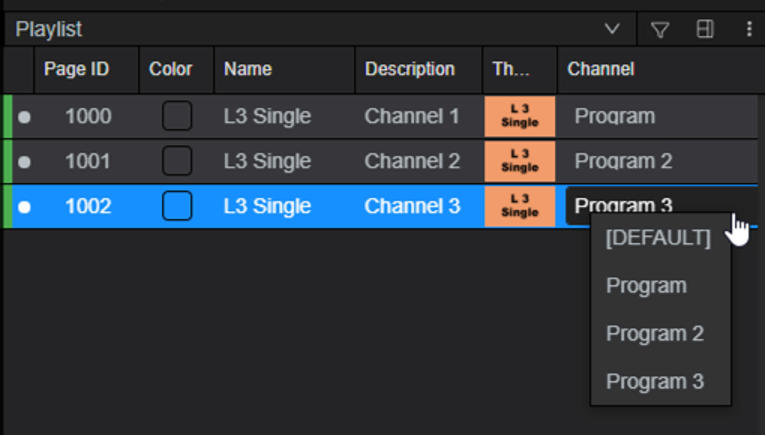The image size is (766, 436).
Task: Click the L3 Single thumbnail for page 1001
Action: (x=519, y=161)
